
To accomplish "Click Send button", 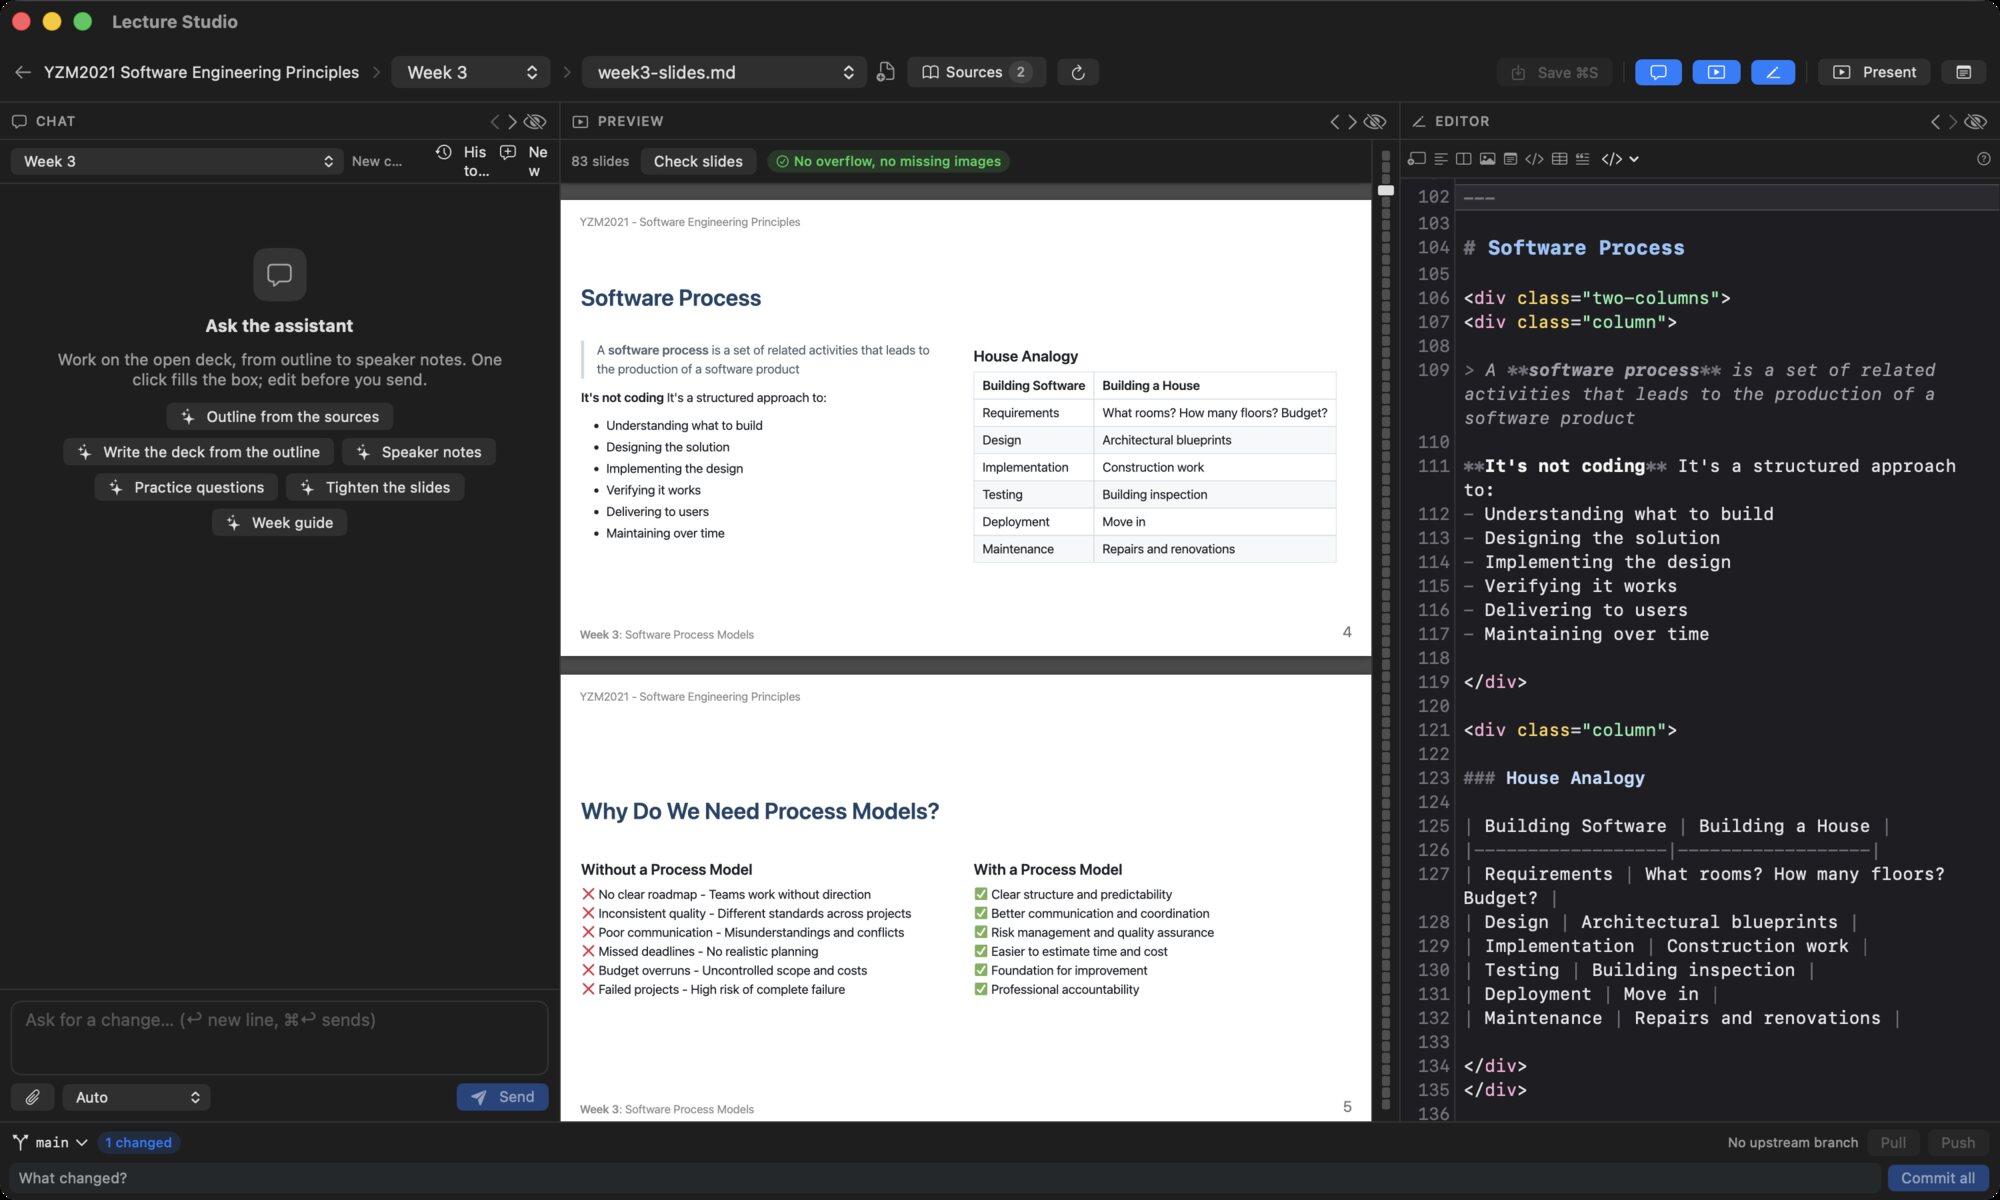I will (x=503, y=1097).
